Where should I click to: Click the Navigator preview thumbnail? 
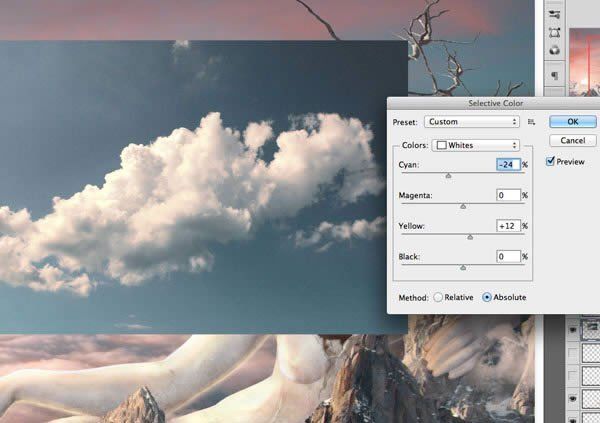click(584, 62)
